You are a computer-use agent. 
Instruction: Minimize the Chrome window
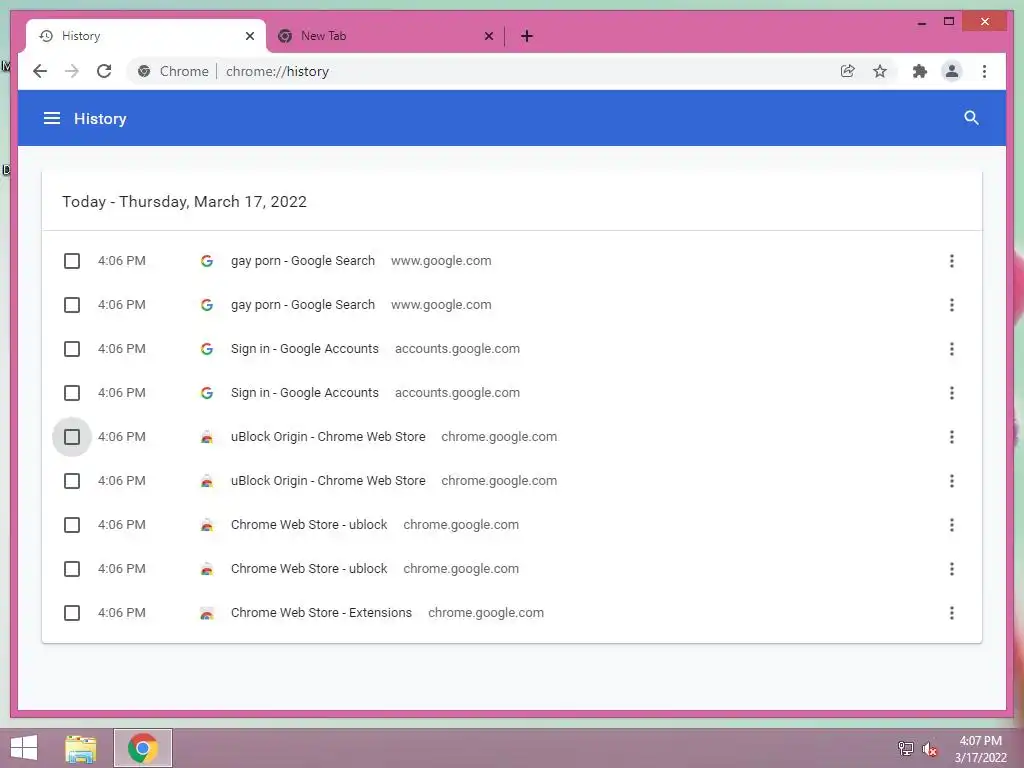pos(921,22)
